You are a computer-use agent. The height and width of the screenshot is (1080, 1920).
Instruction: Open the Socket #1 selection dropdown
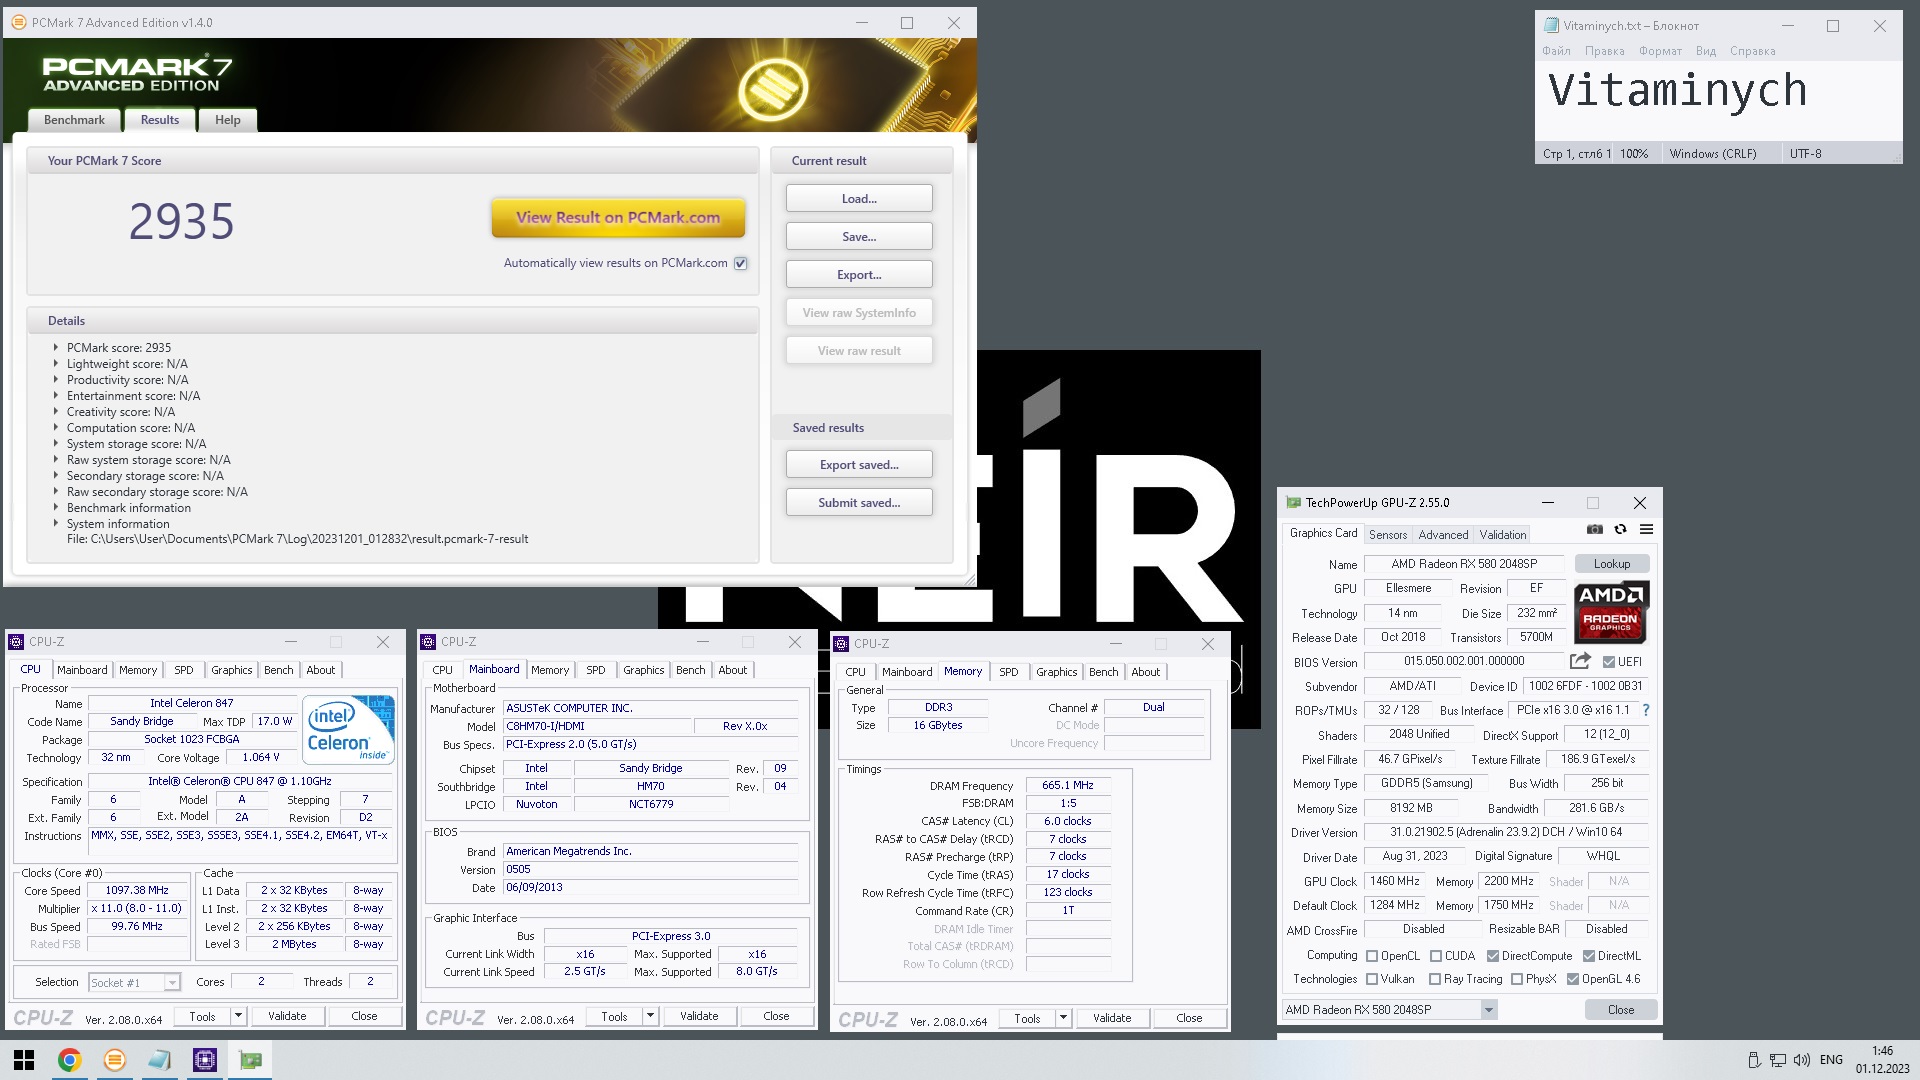[172, 983]
